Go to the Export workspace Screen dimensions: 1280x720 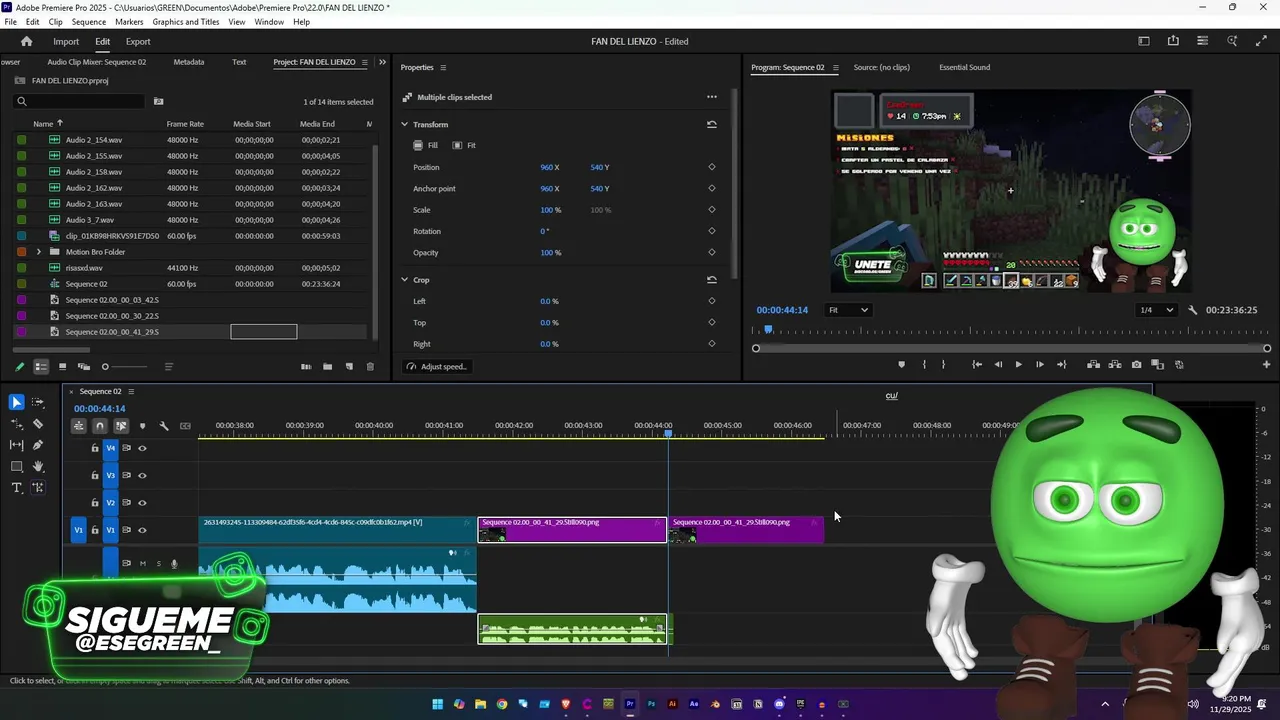click(x=138, y=42)
